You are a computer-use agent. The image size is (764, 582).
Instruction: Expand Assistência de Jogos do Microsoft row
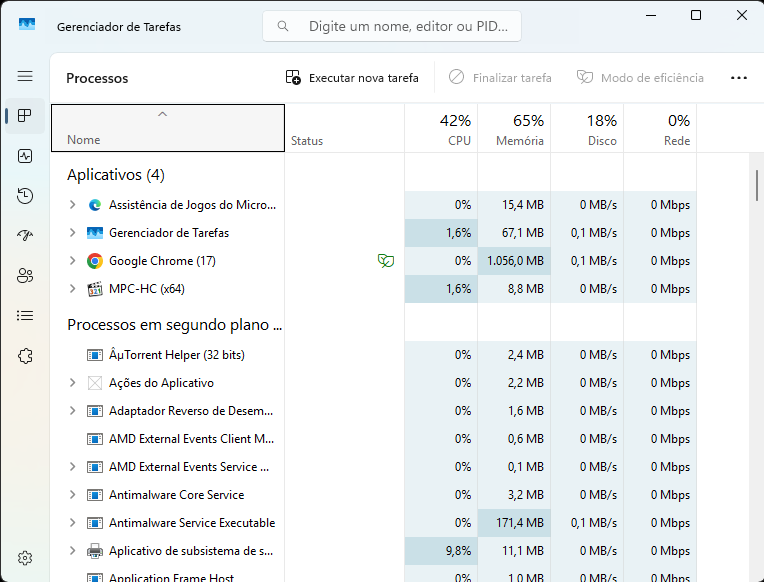tap(73, 205)
